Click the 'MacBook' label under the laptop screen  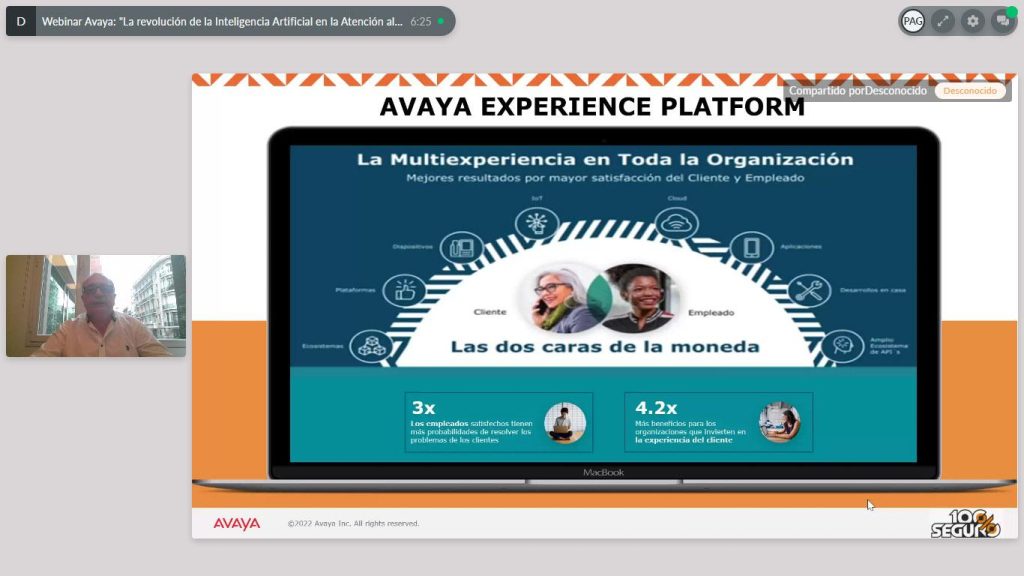pyautogui.click(x=603, y=472)
